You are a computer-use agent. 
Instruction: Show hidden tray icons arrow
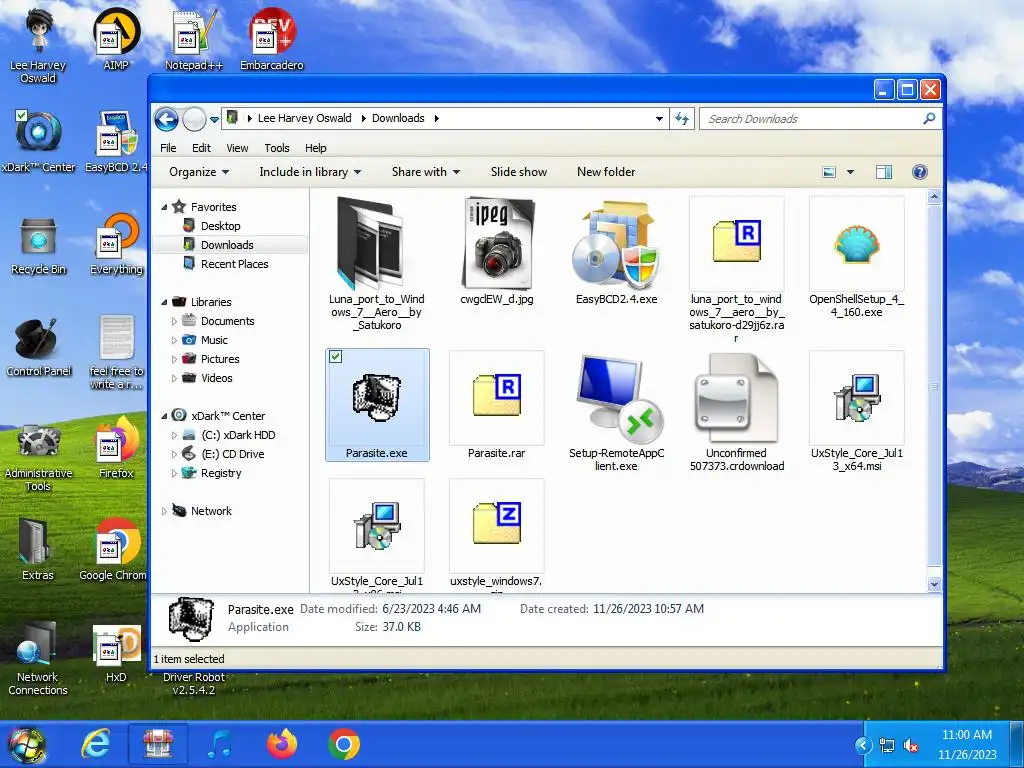point(863,745)
